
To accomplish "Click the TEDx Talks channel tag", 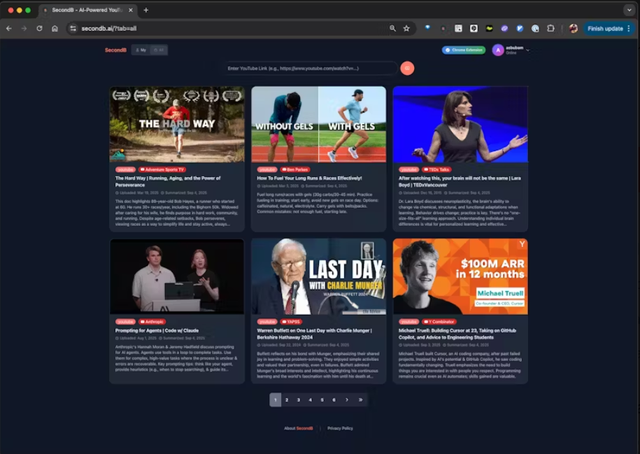I will [x=436, y=169].
